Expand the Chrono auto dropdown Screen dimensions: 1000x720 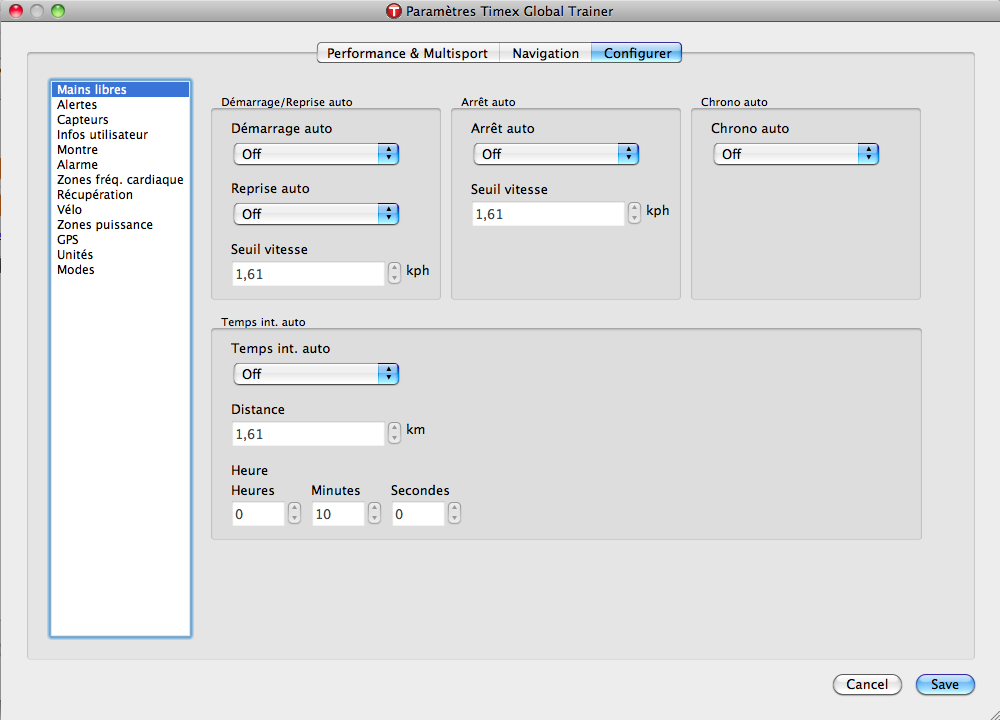[796, 154]
